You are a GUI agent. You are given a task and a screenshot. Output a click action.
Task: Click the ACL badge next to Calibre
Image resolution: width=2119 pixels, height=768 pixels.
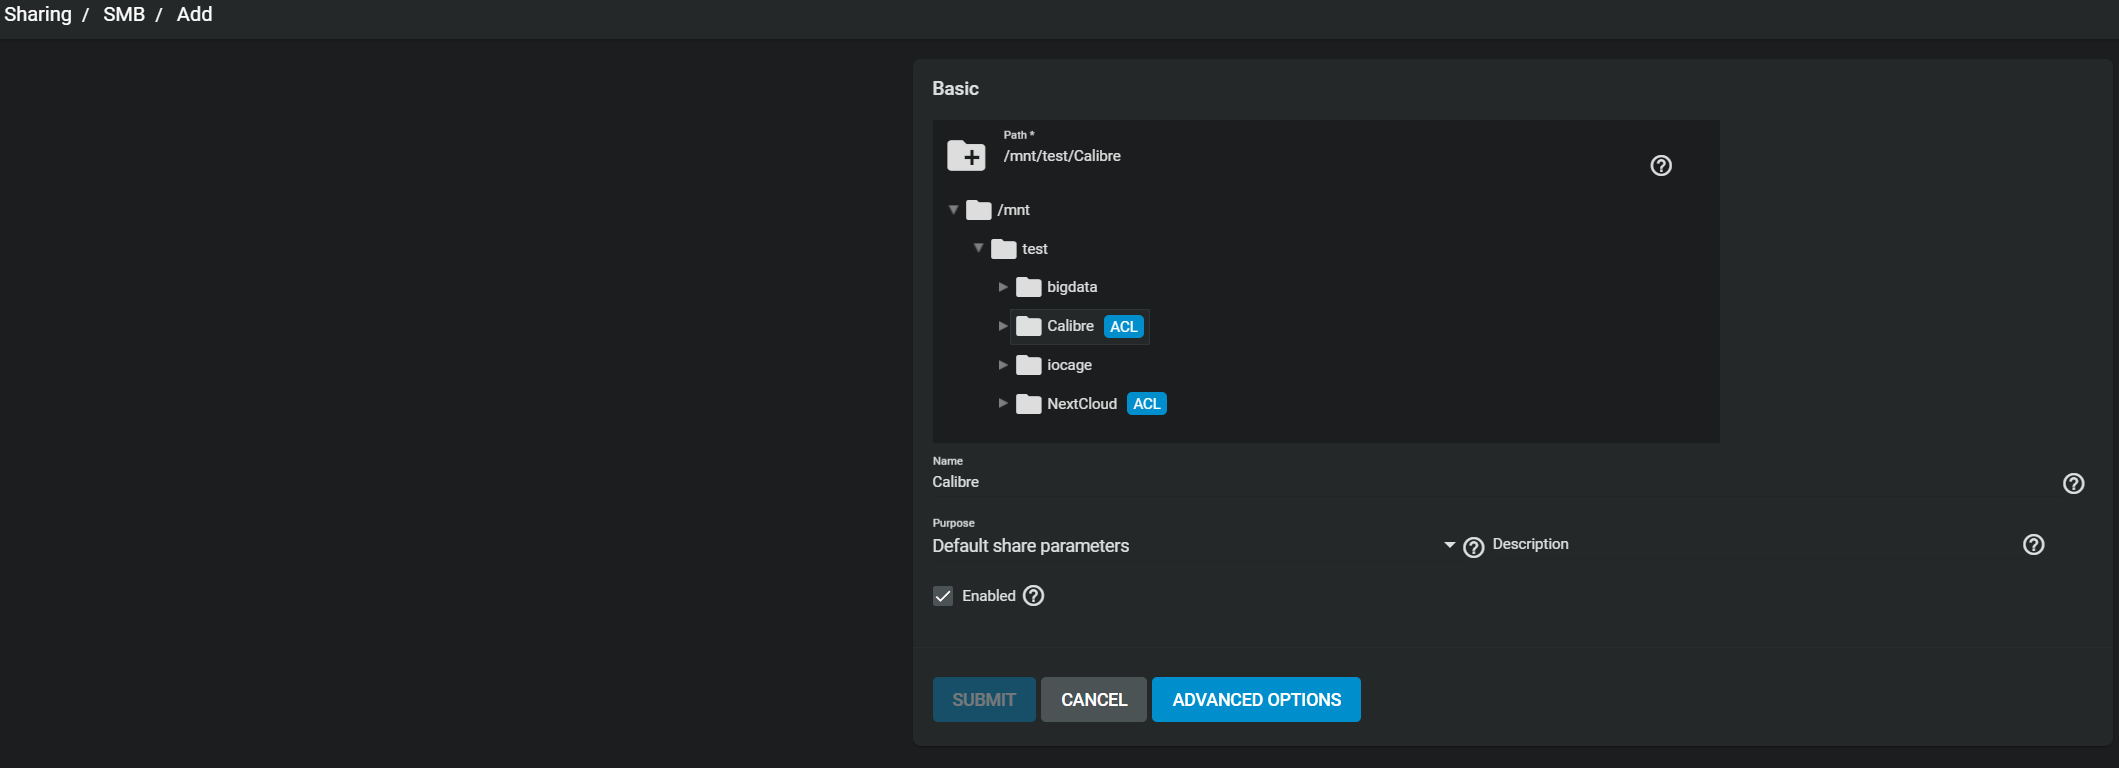[x=1124, y=327]
